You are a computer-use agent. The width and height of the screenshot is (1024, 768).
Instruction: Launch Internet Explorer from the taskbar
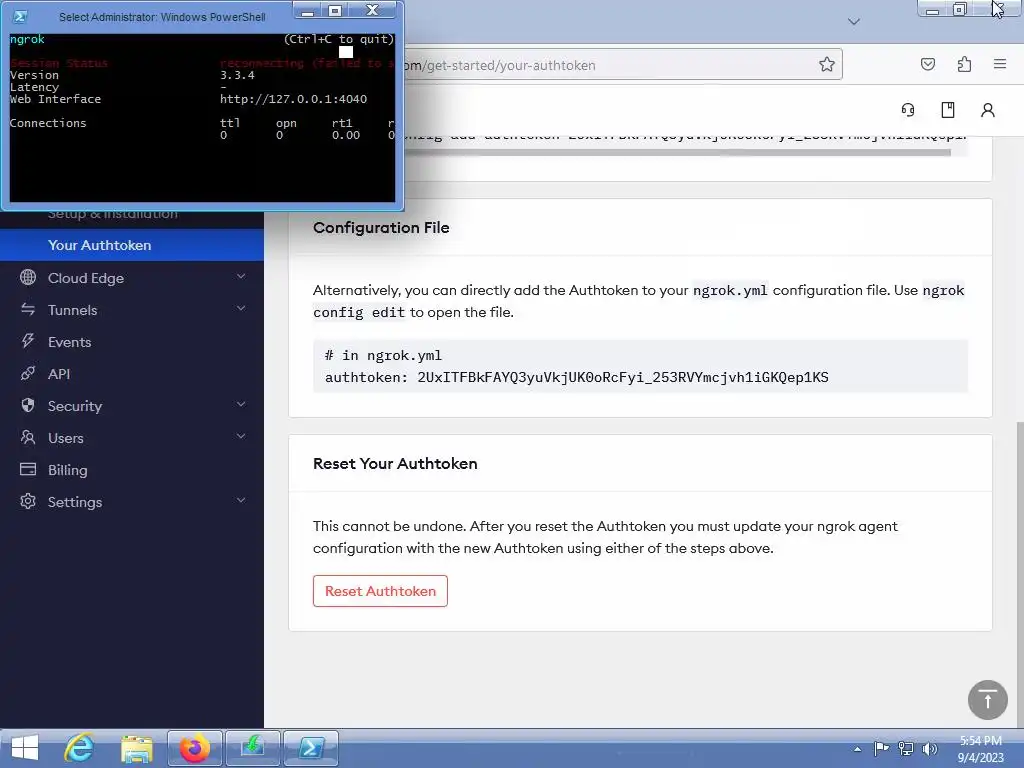[79, 748]
